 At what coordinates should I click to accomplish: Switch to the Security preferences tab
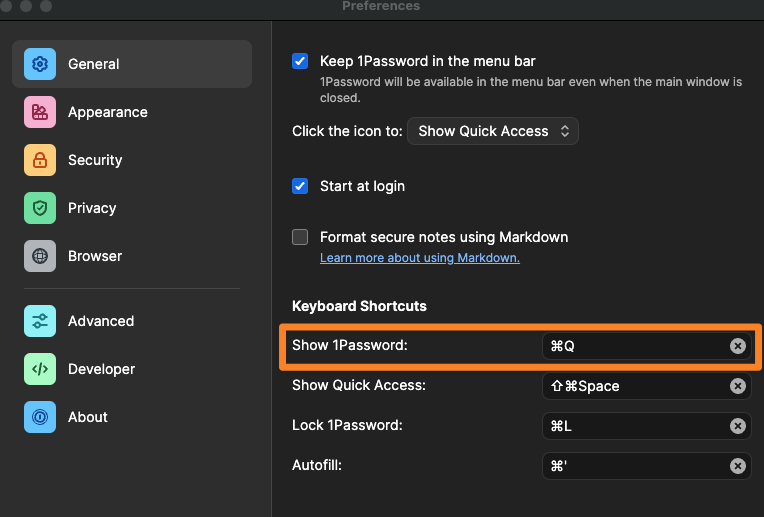95,160
